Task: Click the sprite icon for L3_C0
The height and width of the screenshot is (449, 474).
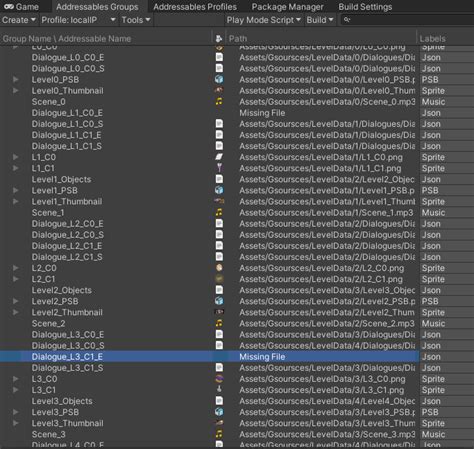Action: point(219,379)
